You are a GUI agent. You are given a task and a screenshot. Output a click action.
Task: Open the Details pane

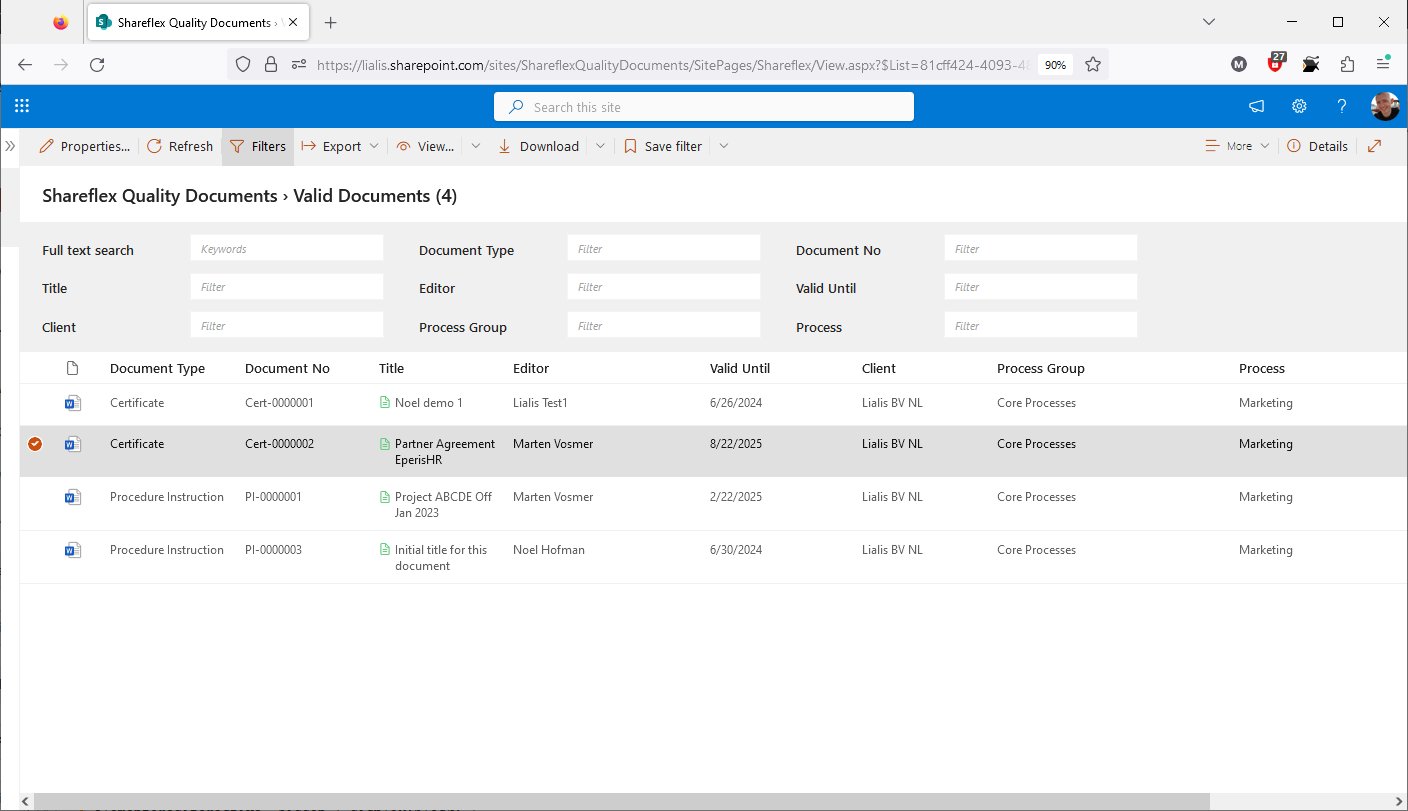click(1317, 146)
